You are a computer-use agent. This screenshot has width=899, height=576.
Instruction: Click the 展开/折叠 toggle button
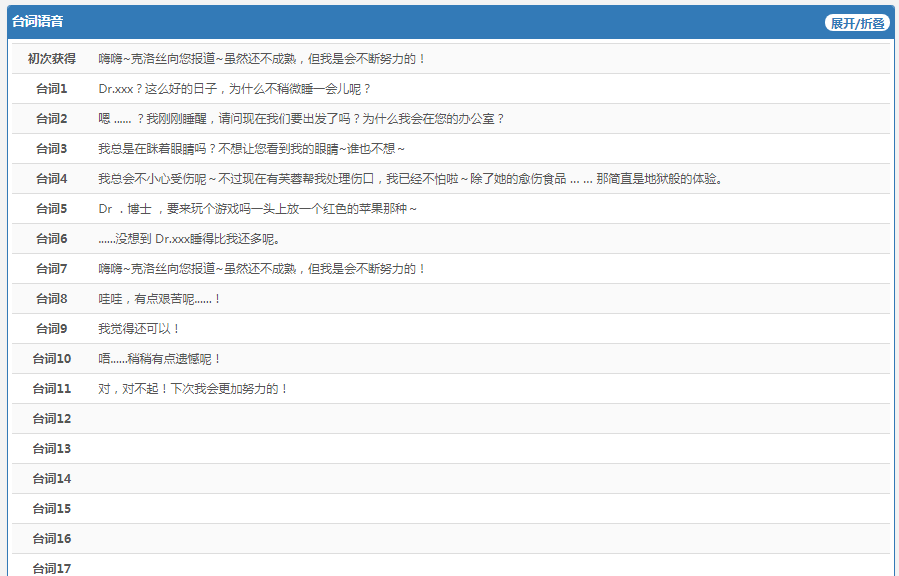[x=856, y=23]
